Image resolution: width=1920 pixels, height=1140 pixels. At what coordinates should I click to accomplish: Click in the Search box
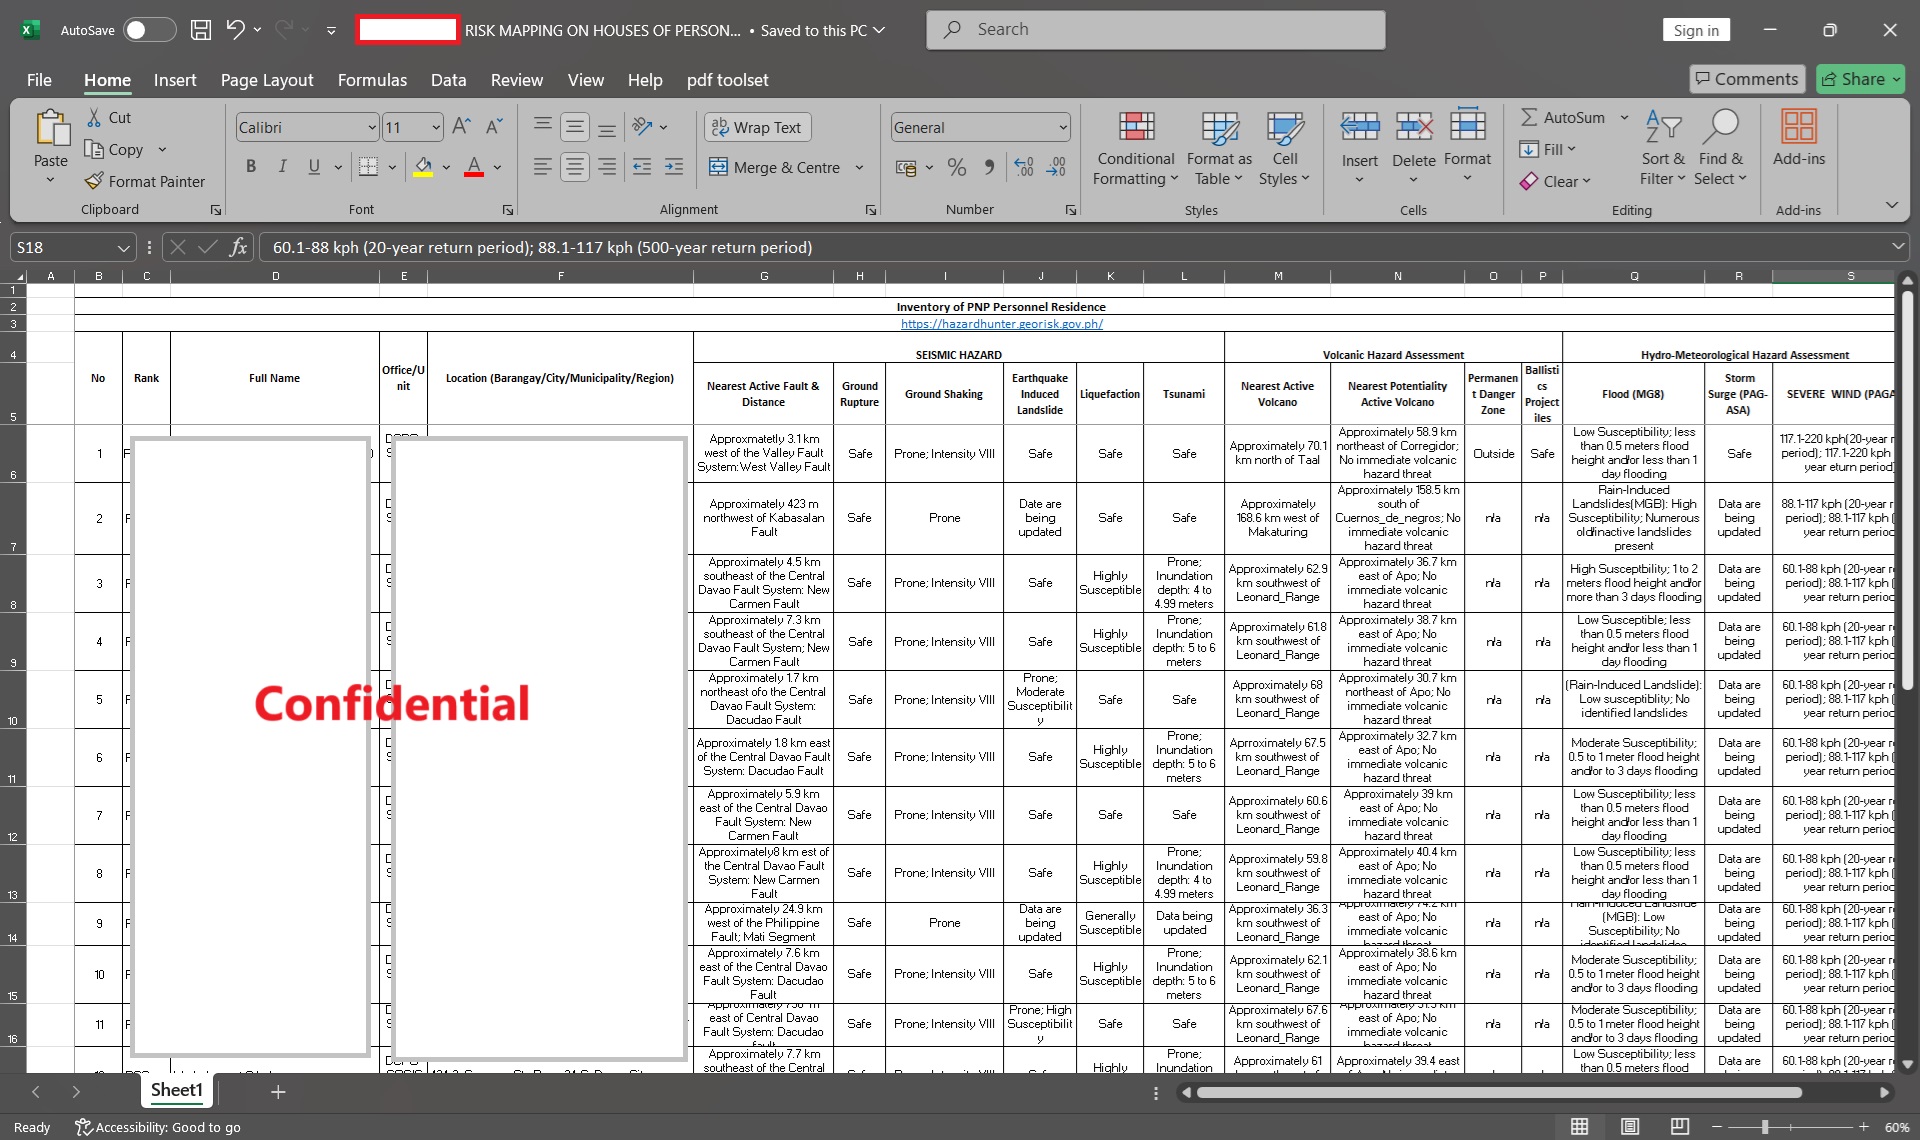pyautogui.click(x=1156, y=30)
